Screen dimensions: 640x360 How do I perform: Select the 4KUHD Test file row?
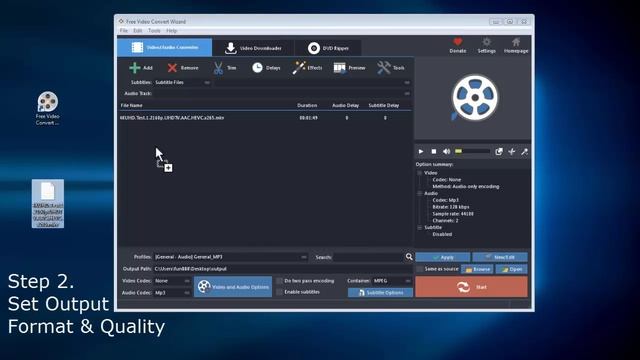(264, 118)
